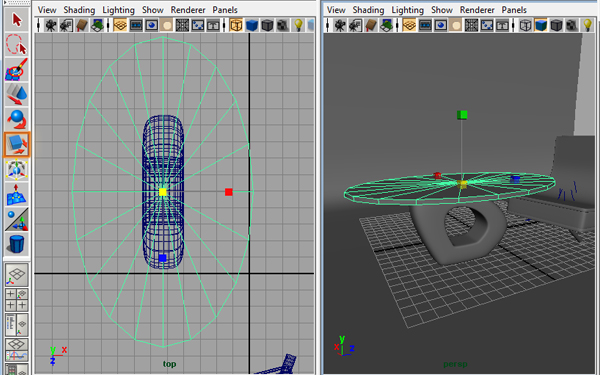Activate the Paint Selection tool

16,69
